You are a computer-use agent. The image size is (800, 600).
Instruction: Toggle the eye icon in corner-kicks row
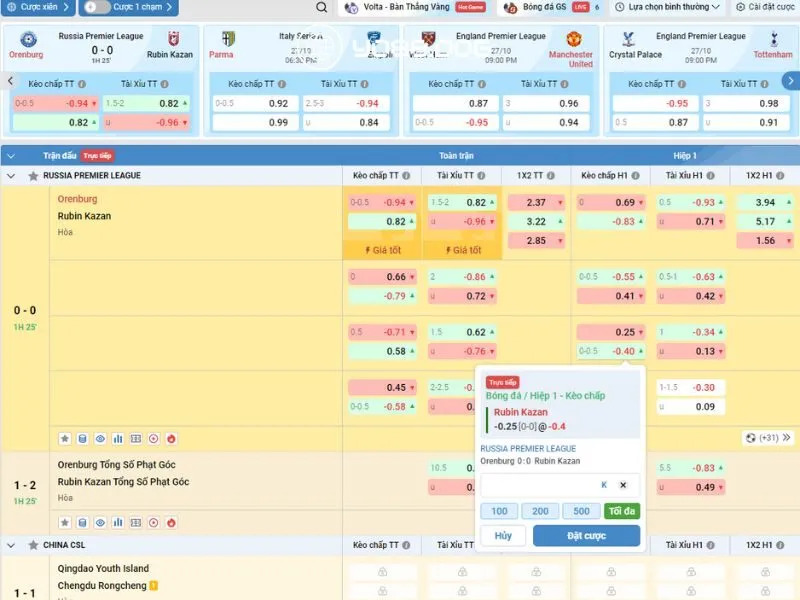coord(100,522)
